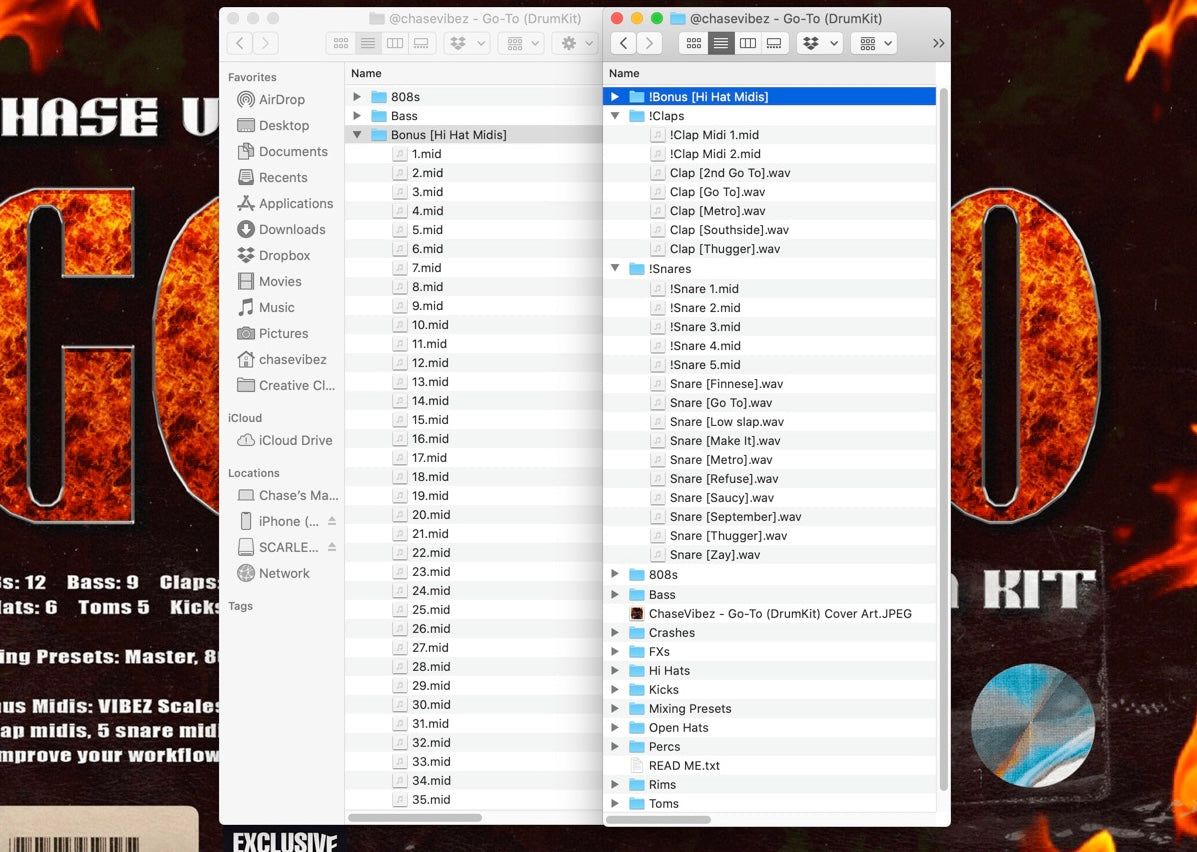1197x852 pixels.
Task: Open Pictures from the sidebar
Action: point(273,333)
